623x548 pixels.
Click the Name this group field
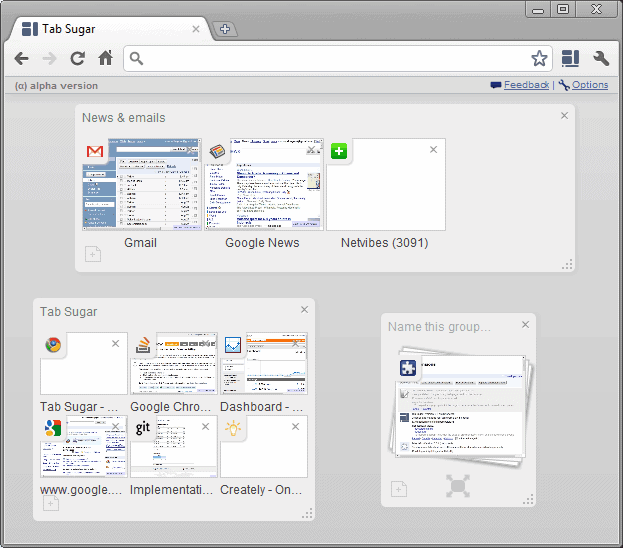[x=440, y=327]
